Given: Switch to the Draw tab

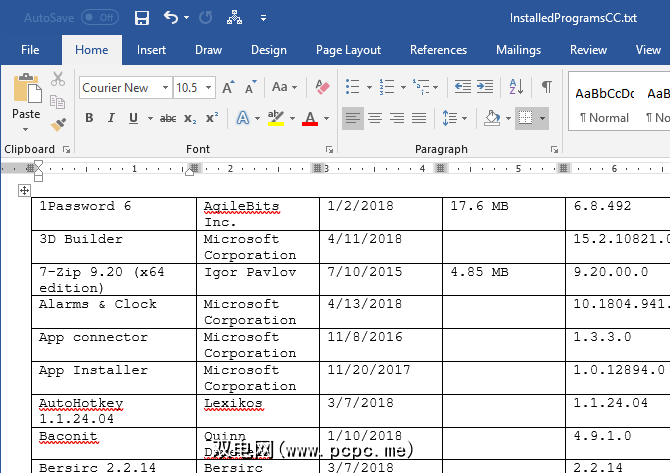Looking at the screenshot, I should click(x=209, y=50).
